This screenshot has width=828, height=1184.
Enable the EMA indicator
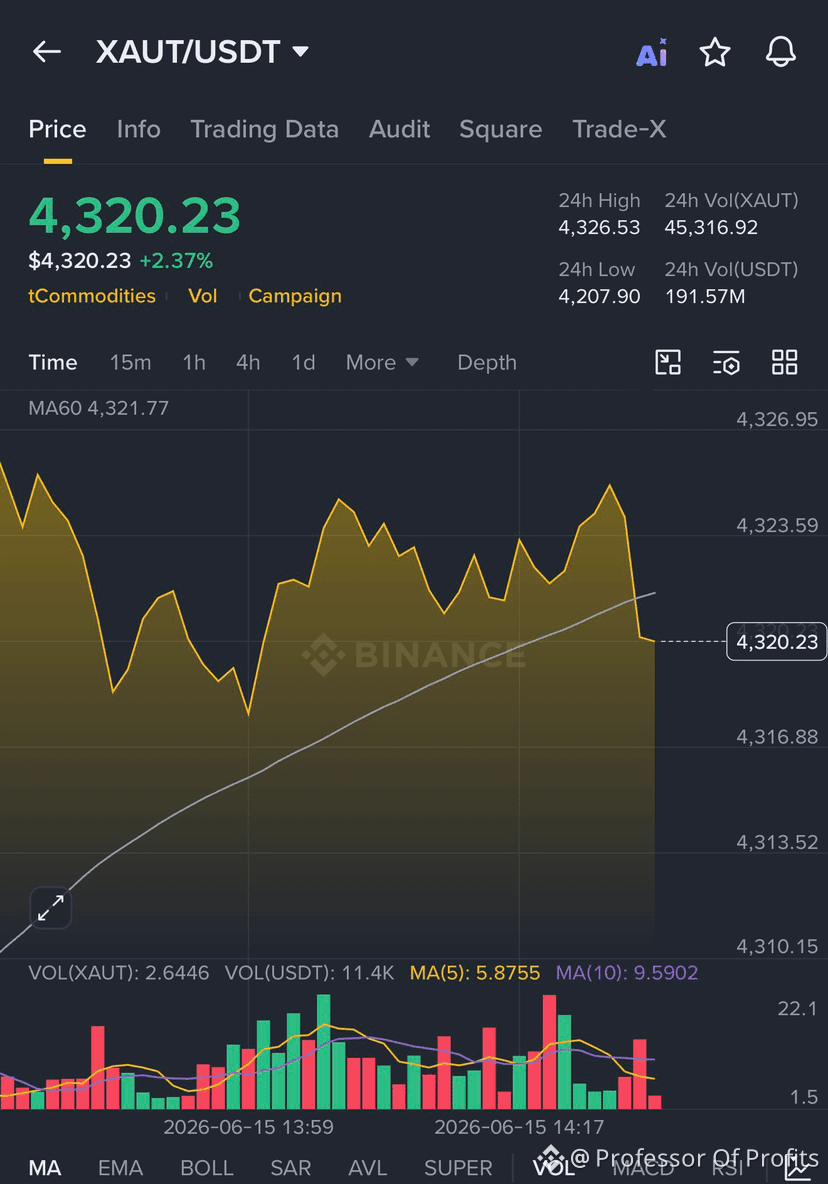120,1168
